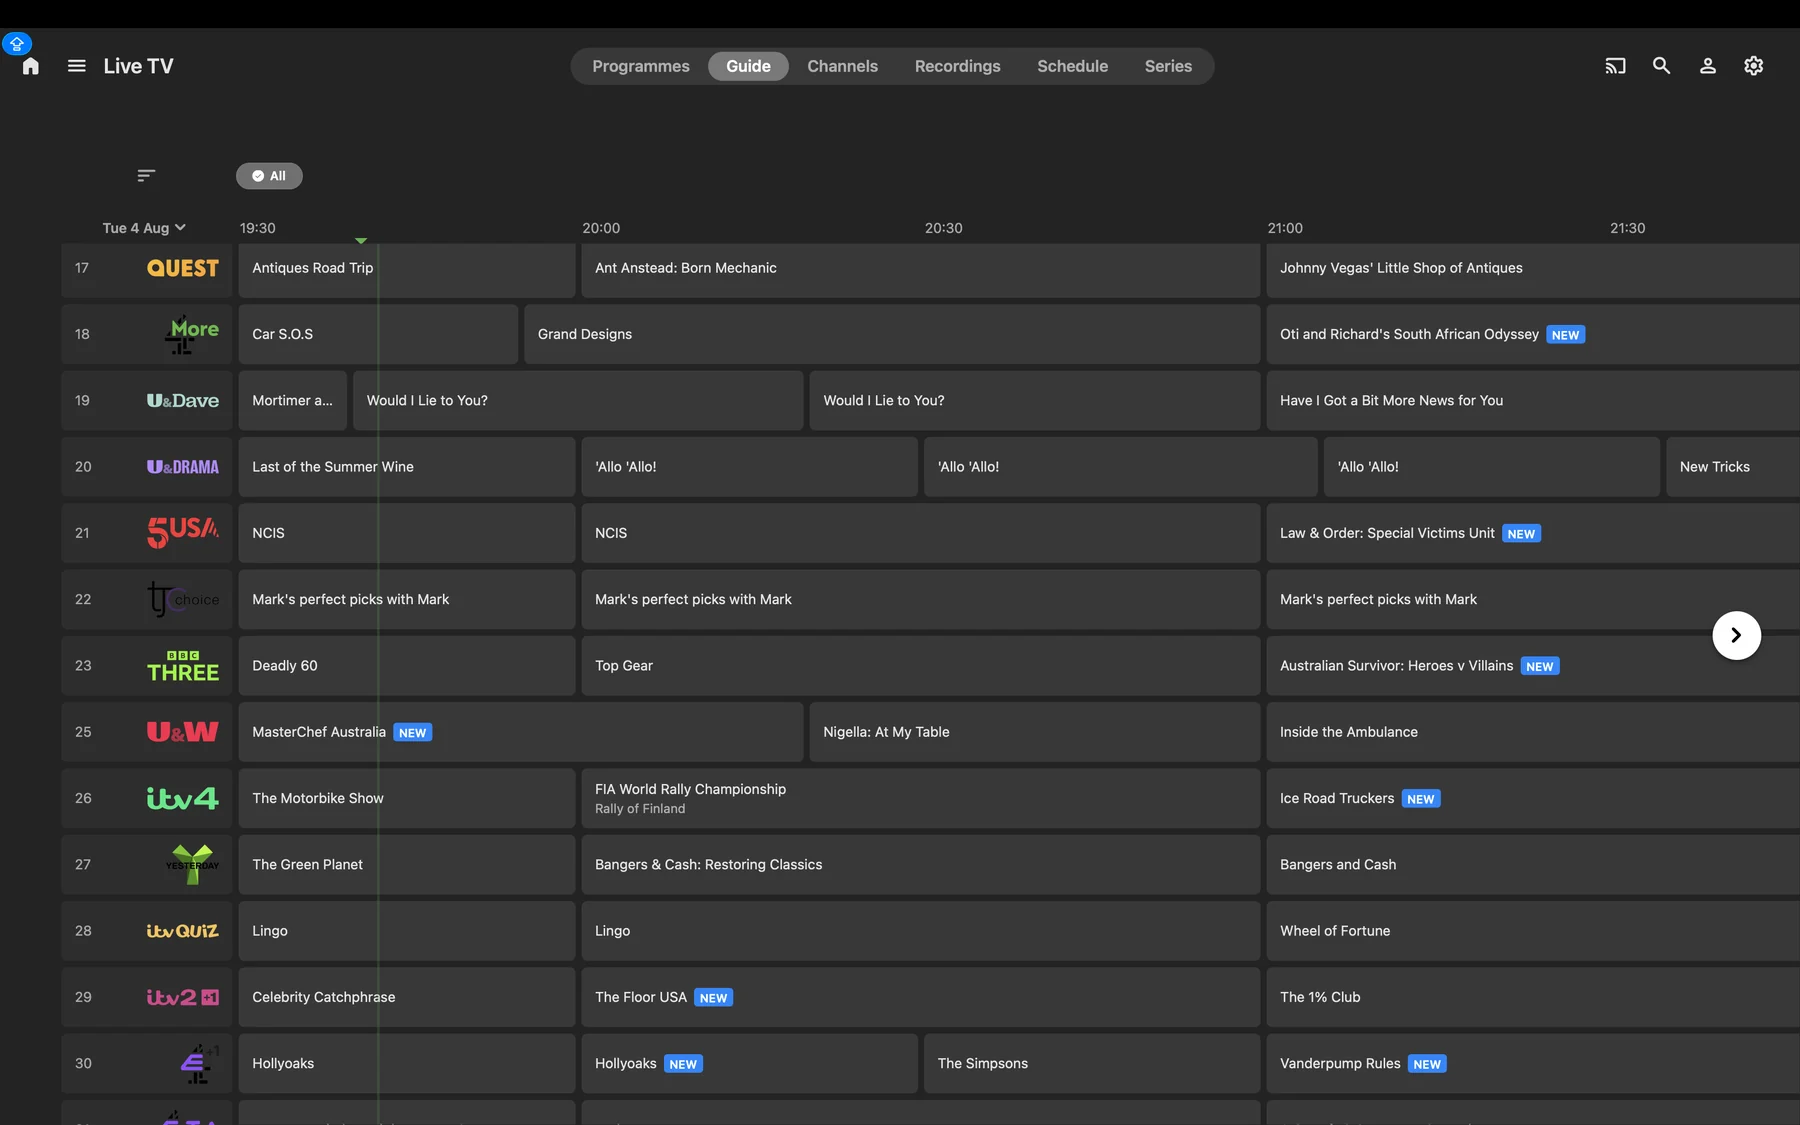The width and height of the screenshot is (1800, 1125).
Task: Open Have I Got a Bit More News for You
Action: click(x=1533, y=400)
